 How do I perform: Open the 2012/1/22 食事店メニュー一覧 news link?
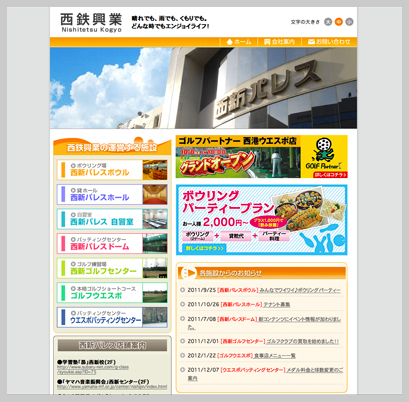tap(275, 356)
